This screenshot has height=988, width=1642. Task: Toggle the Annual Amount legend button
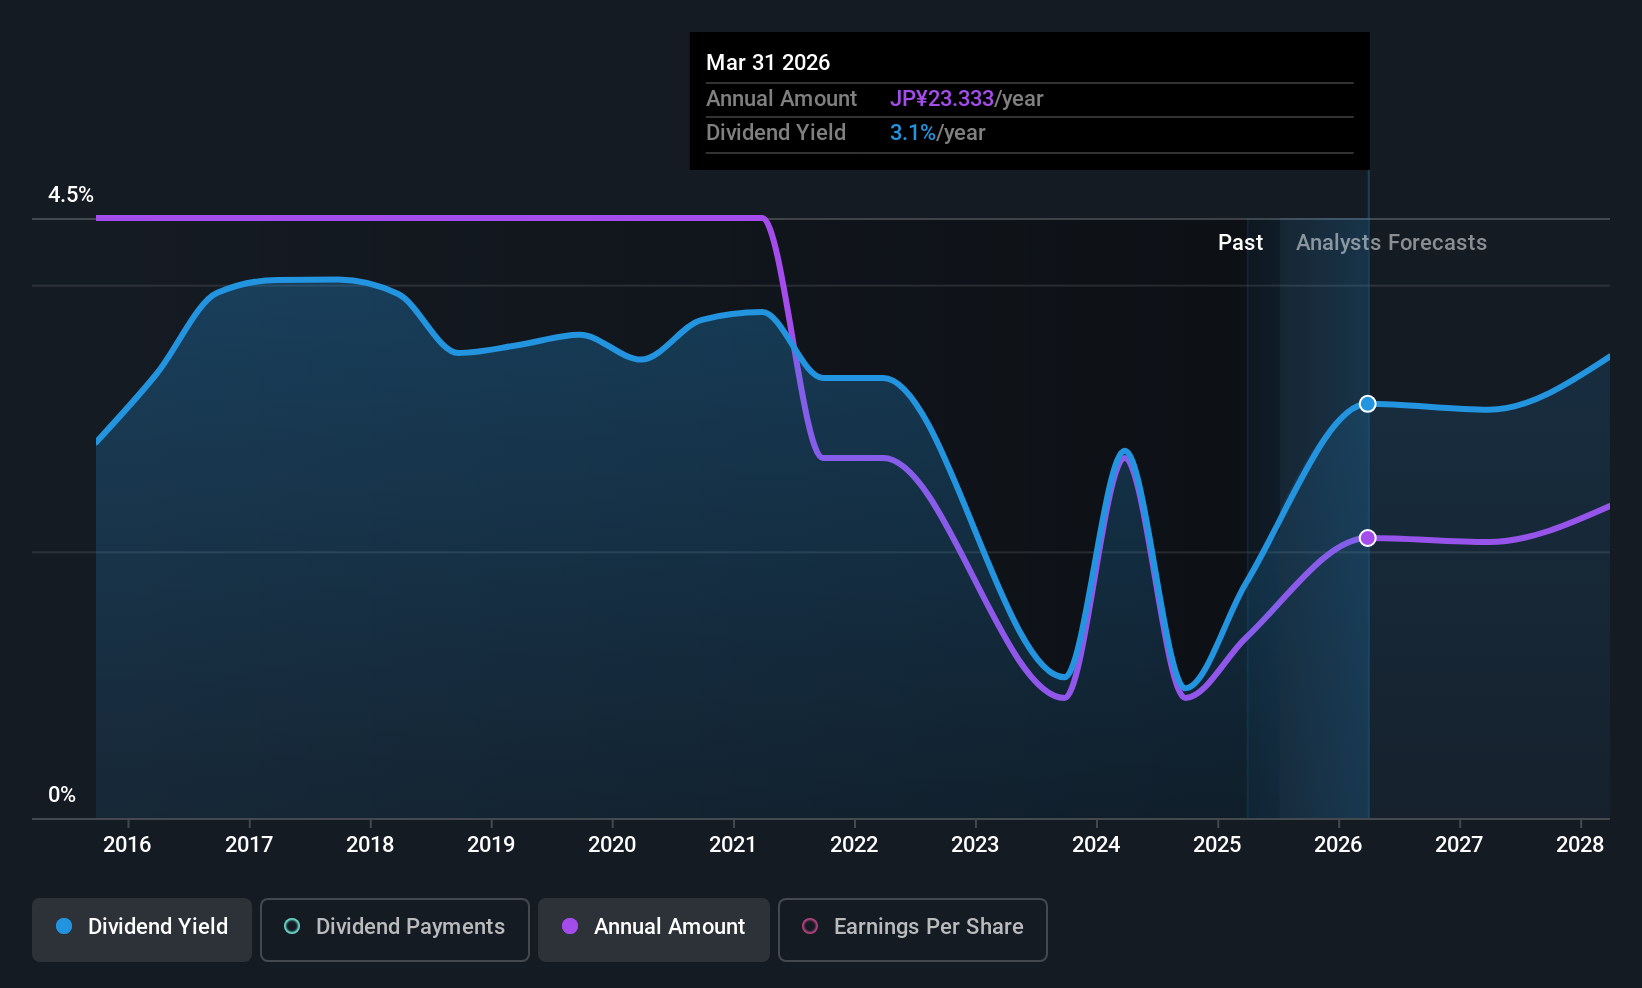(x=654, y=930)
